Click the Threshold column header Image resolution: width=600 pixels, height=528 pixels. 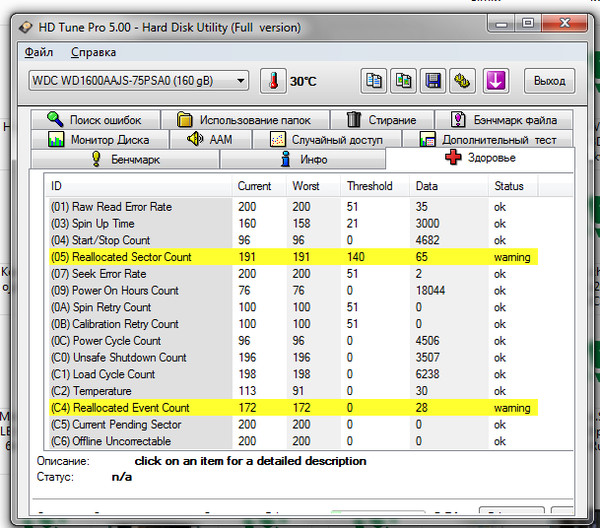click(x=369, y=186)
